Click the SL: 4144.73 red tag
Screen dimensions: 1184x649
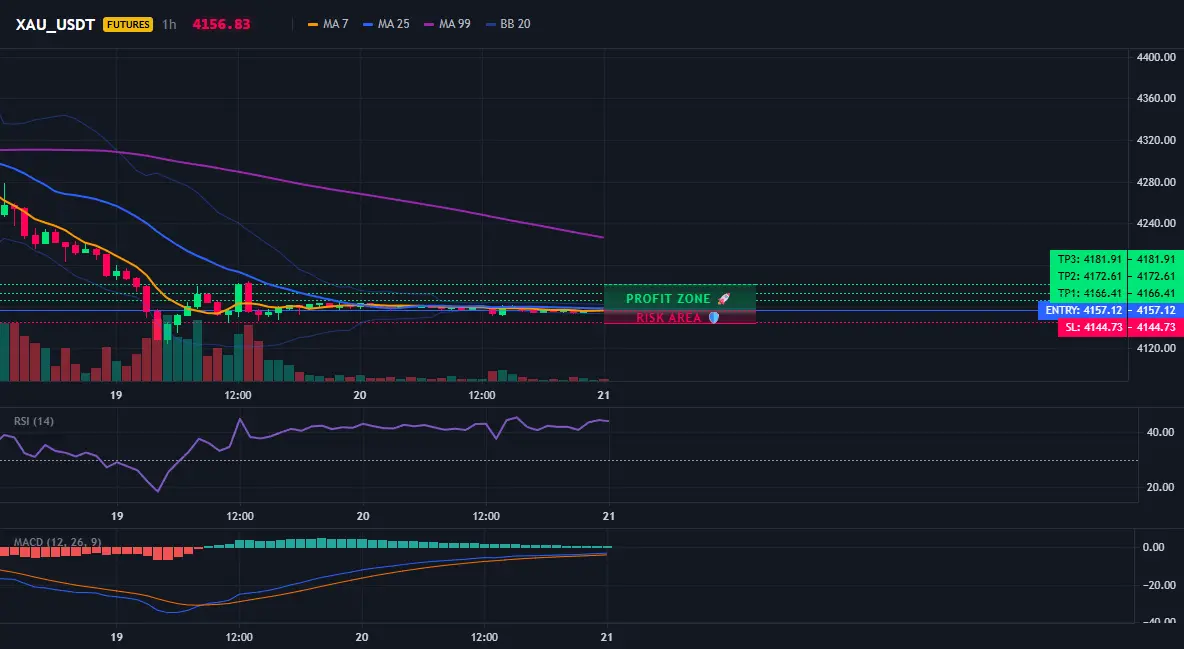[1093, 328]
